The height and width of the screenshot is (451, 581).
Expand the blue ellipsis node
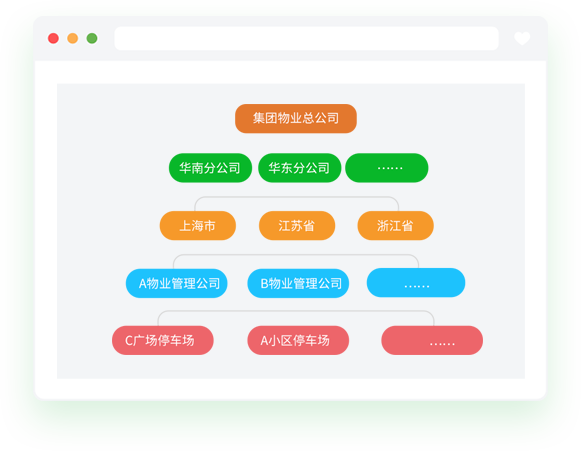(416, 283)
